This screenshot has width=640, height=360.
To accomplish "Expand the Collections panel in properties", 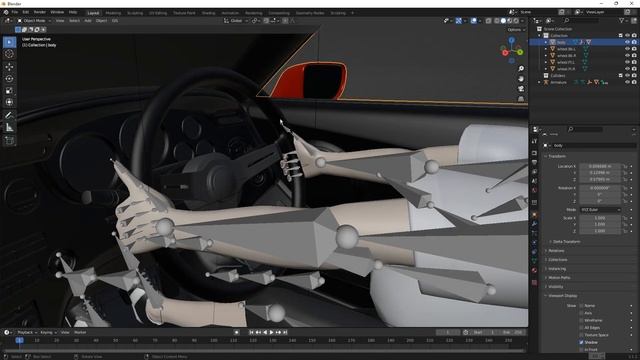I will tap(558, 260).
